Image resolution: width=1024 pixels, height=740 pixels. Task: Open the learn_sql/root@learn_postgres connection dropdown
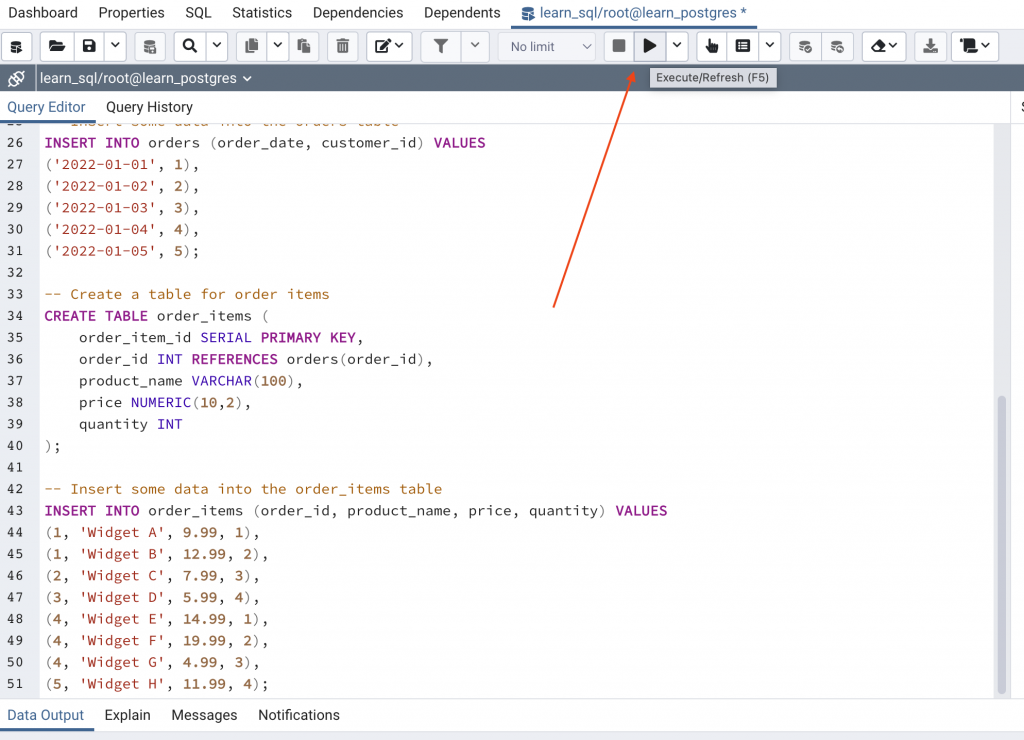146,78
